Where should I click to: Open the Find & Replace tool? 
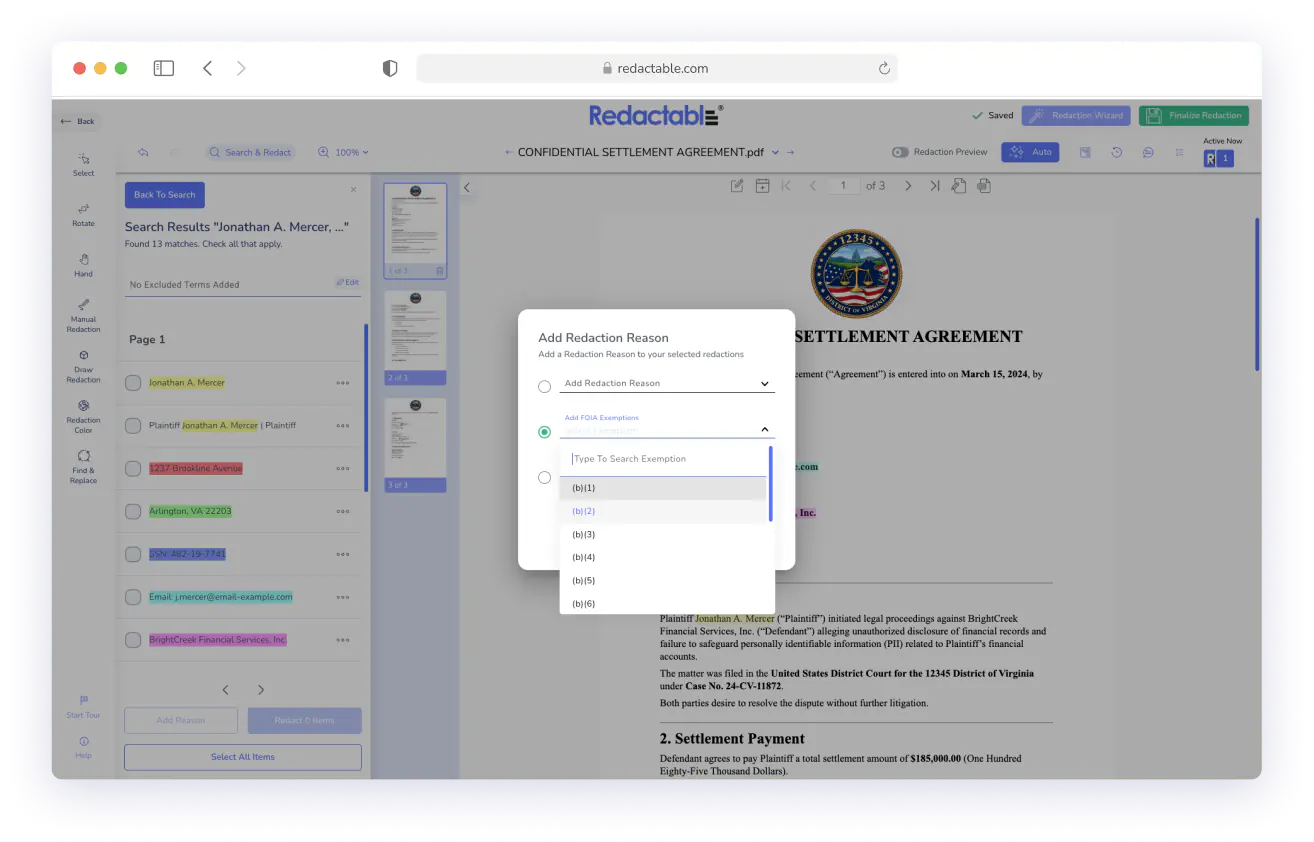[x=84, y=467]
